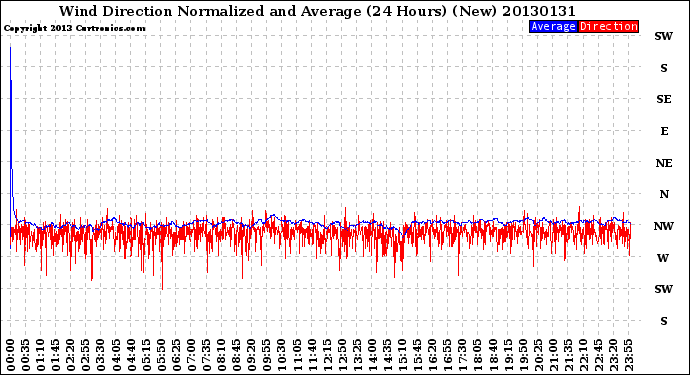Click the 21:00 time axis label
690x375 pixels.
point(553,355)
